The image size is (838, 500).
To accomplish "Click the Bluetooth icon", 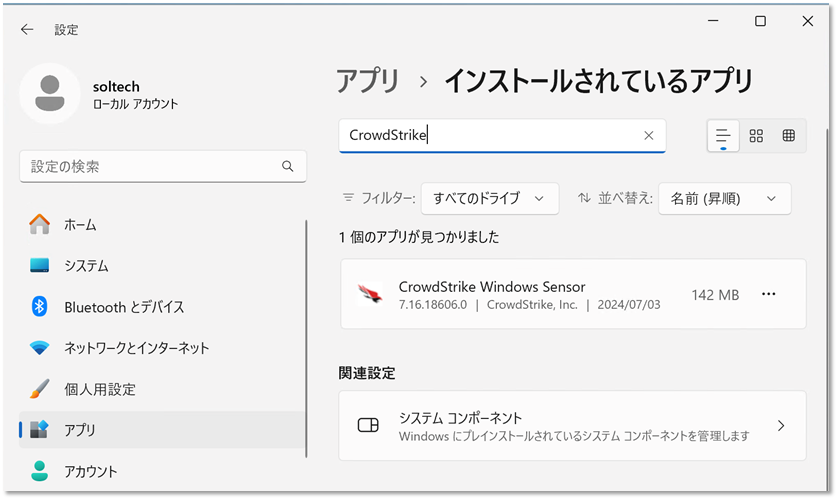I will (x=40, y=307).
